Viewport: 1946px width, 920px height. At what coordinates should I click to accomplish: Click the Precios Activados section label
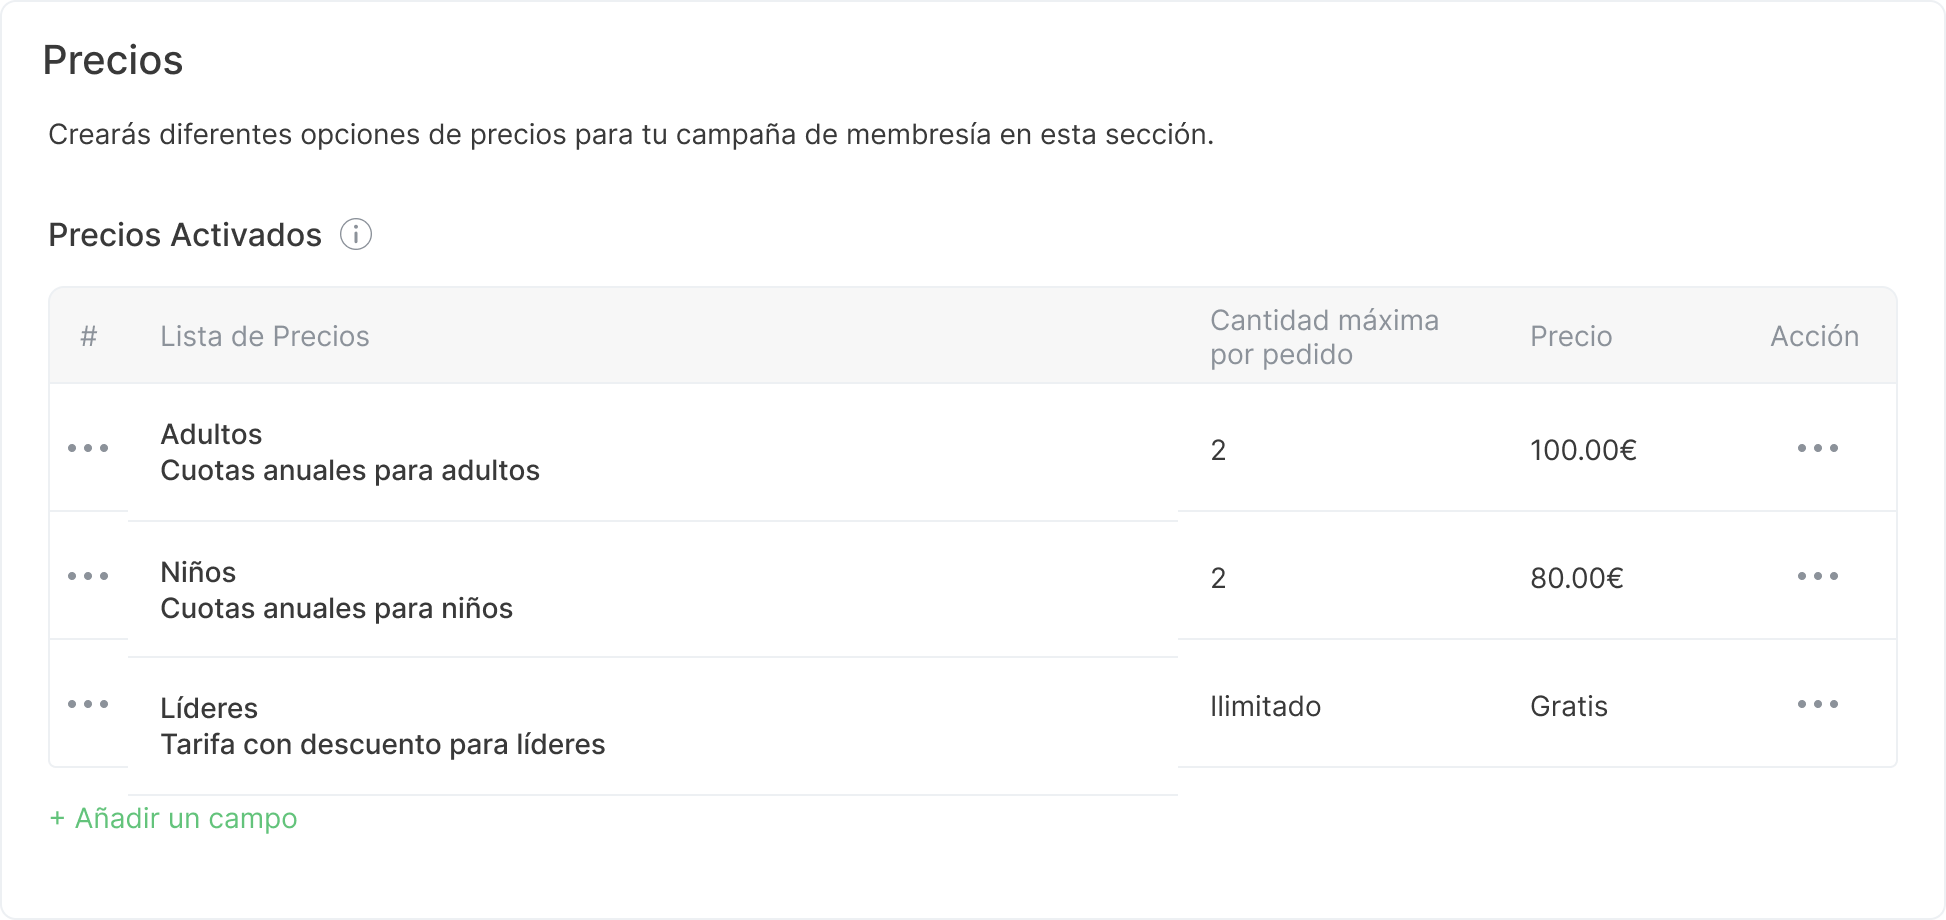click(x=184, y=234)
